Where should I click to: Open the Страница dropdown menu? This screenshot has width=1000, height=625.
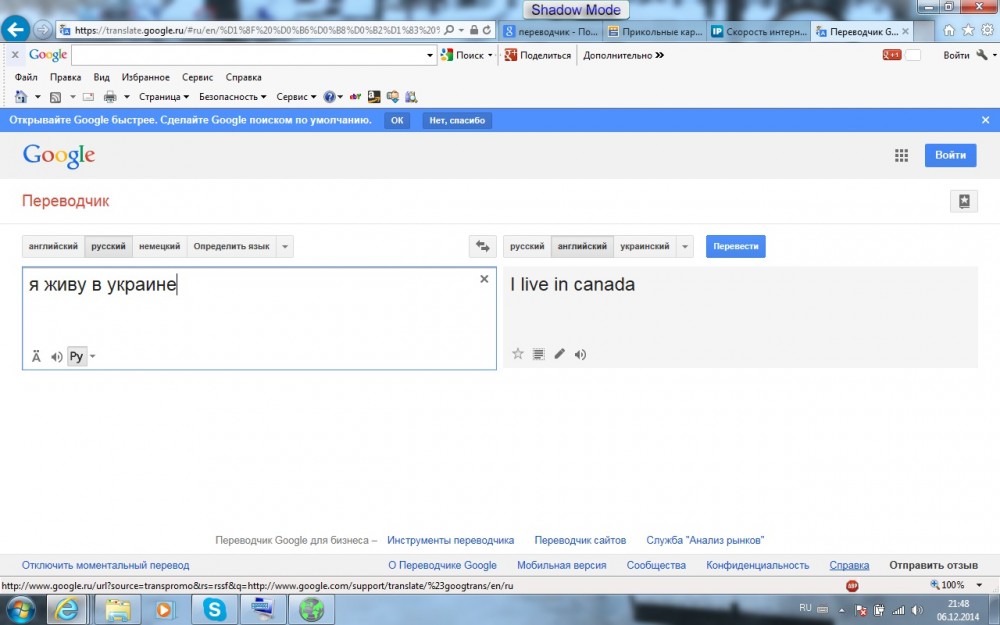164,97
